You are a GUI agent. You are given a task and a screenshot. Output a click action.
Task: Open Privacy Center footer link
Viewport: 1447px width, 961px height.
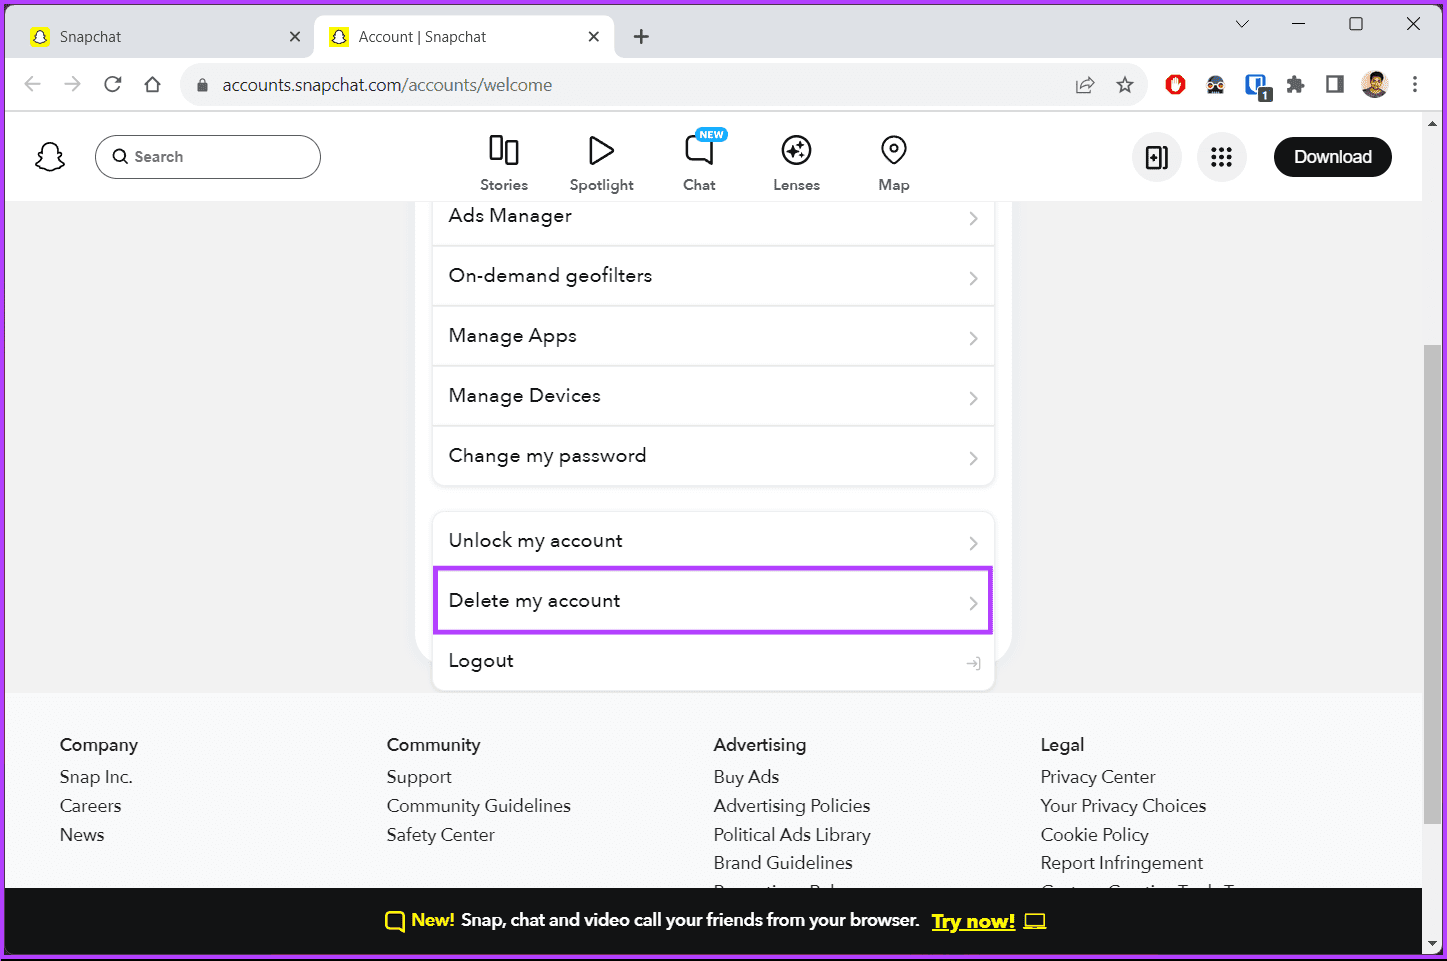(1097, 777)
